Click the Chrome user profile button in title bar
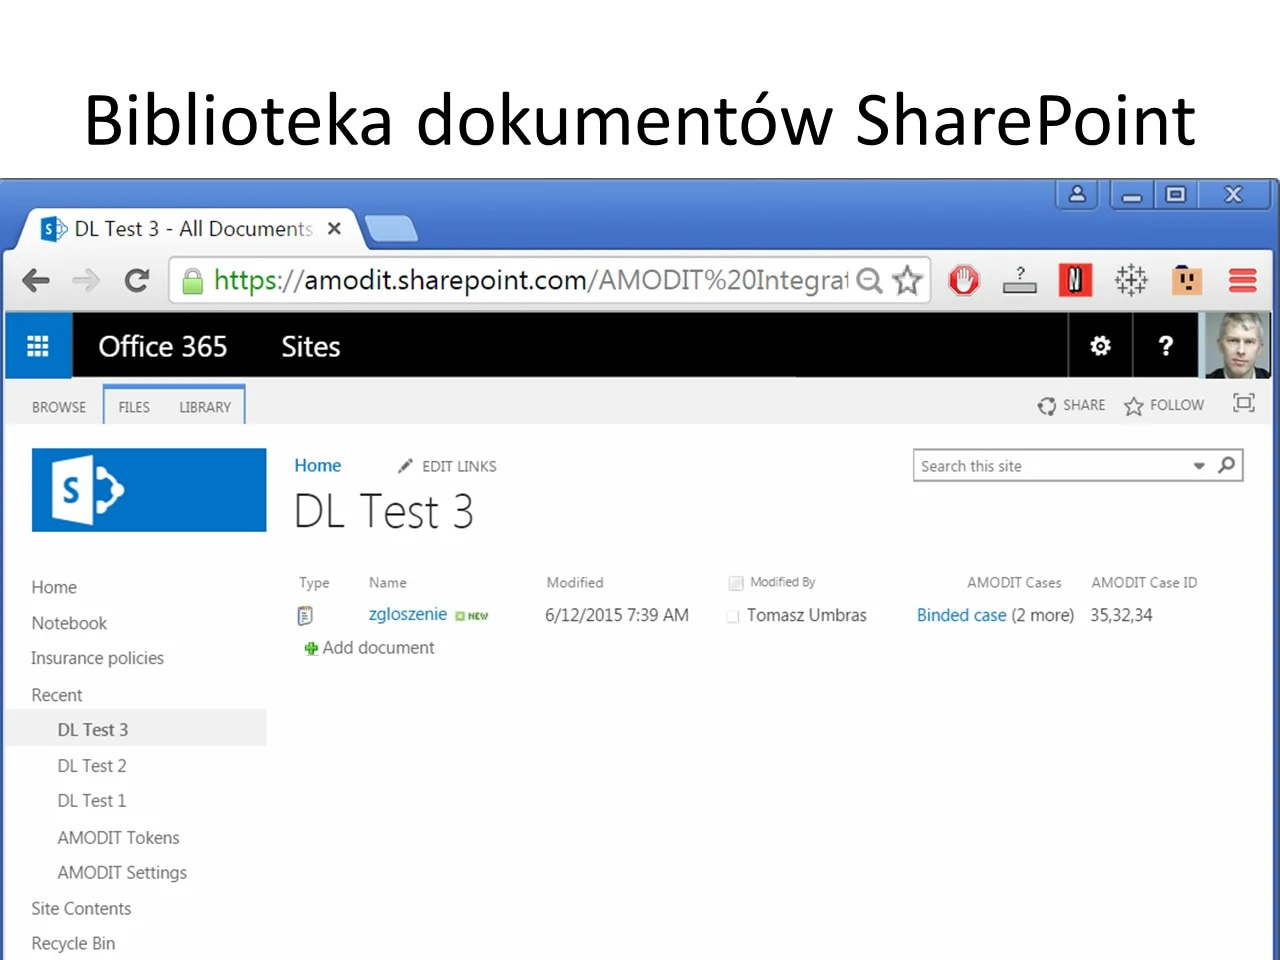 pyautogui.click(x=1077, y=195)
